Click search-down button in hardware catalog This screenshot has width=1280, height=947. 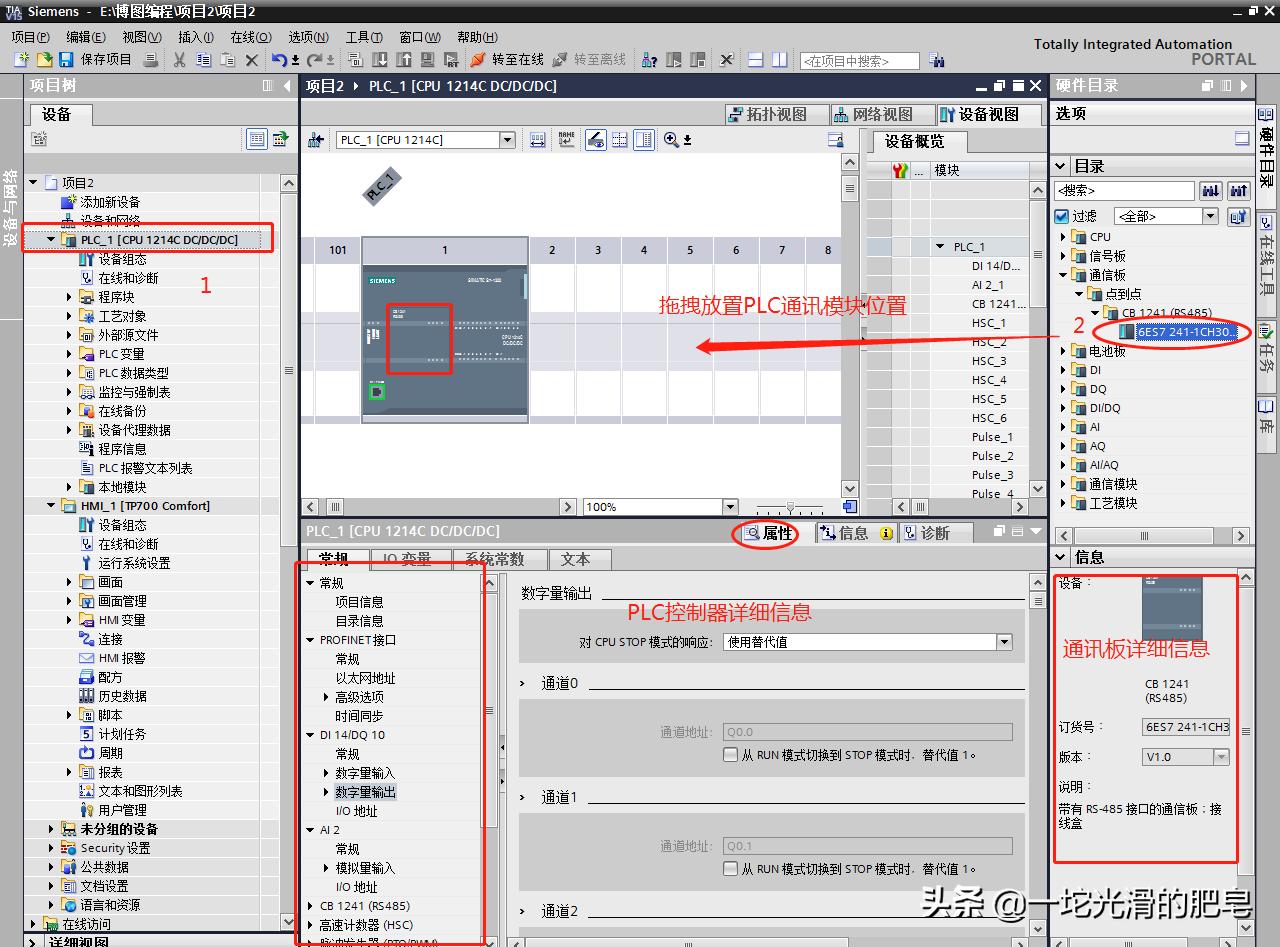(x=1211, y=190)
